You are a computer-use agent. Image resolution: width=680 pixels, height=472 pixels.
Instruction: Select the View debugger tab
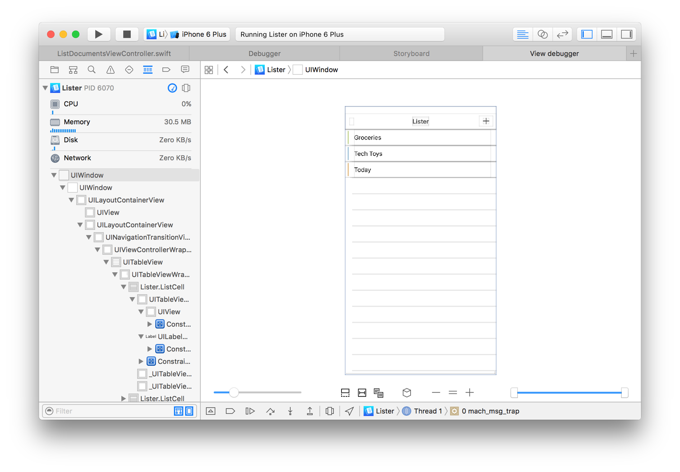tap(554, 53)
